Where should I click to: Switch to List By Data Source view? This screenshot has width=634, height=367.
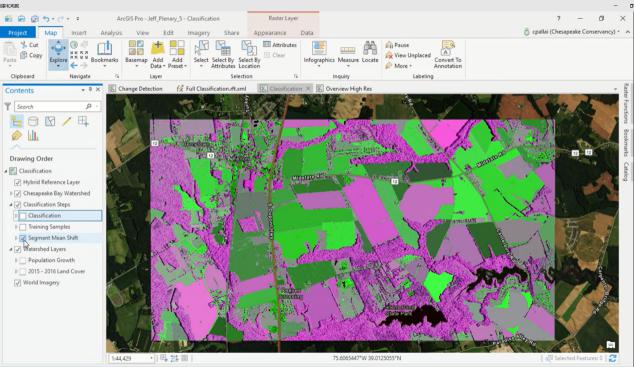[x=33, y=121]
